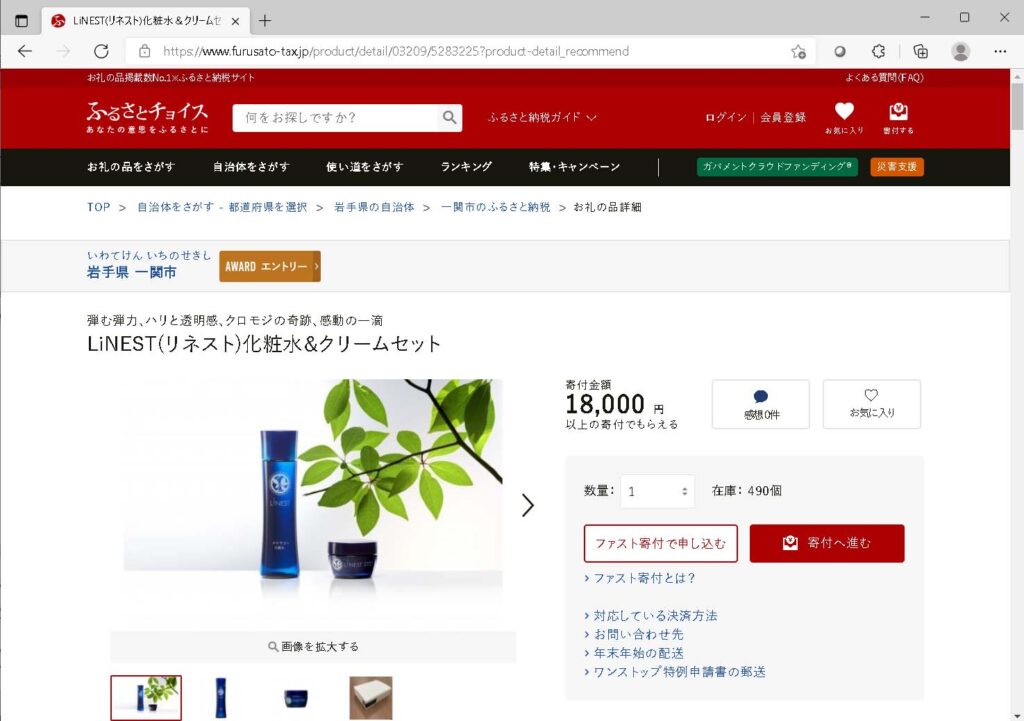Select お礼の品をさがす in navigation bar
Viewport: 1024px width, 721px height.
pyautogui.click(x=130, y=167)
